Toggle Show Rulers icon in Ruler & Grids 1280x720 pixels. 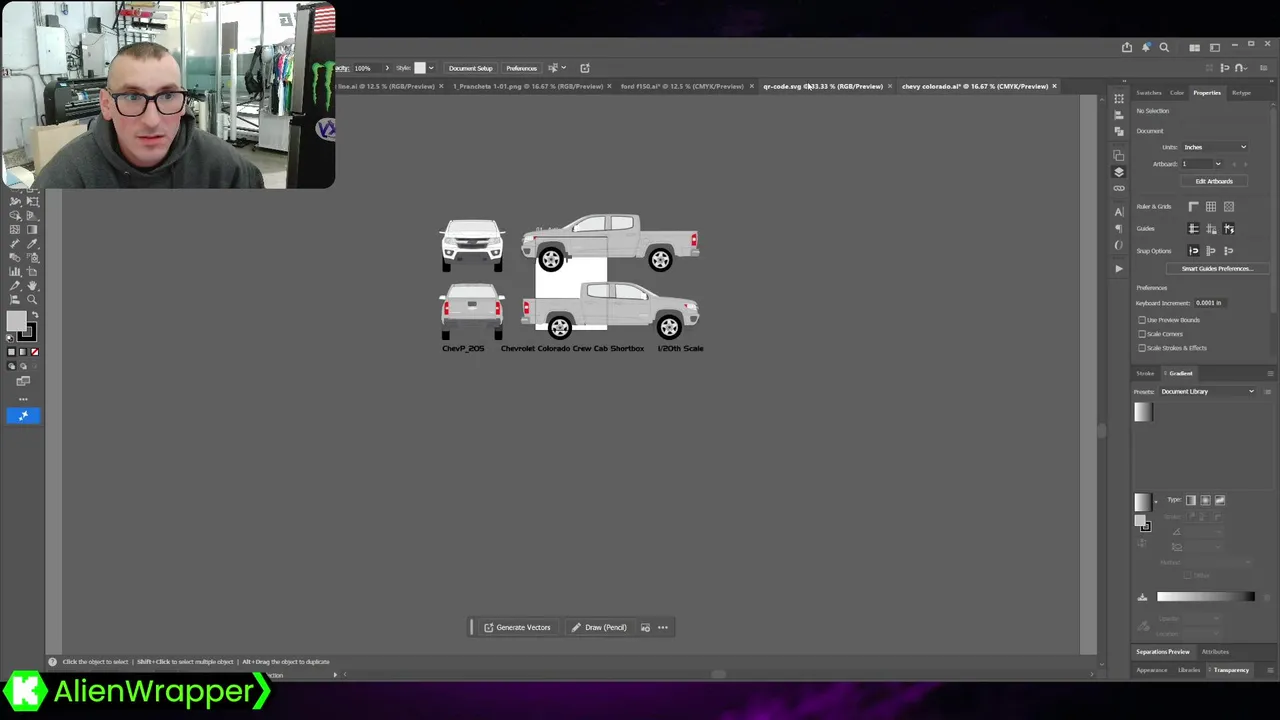1193,206
